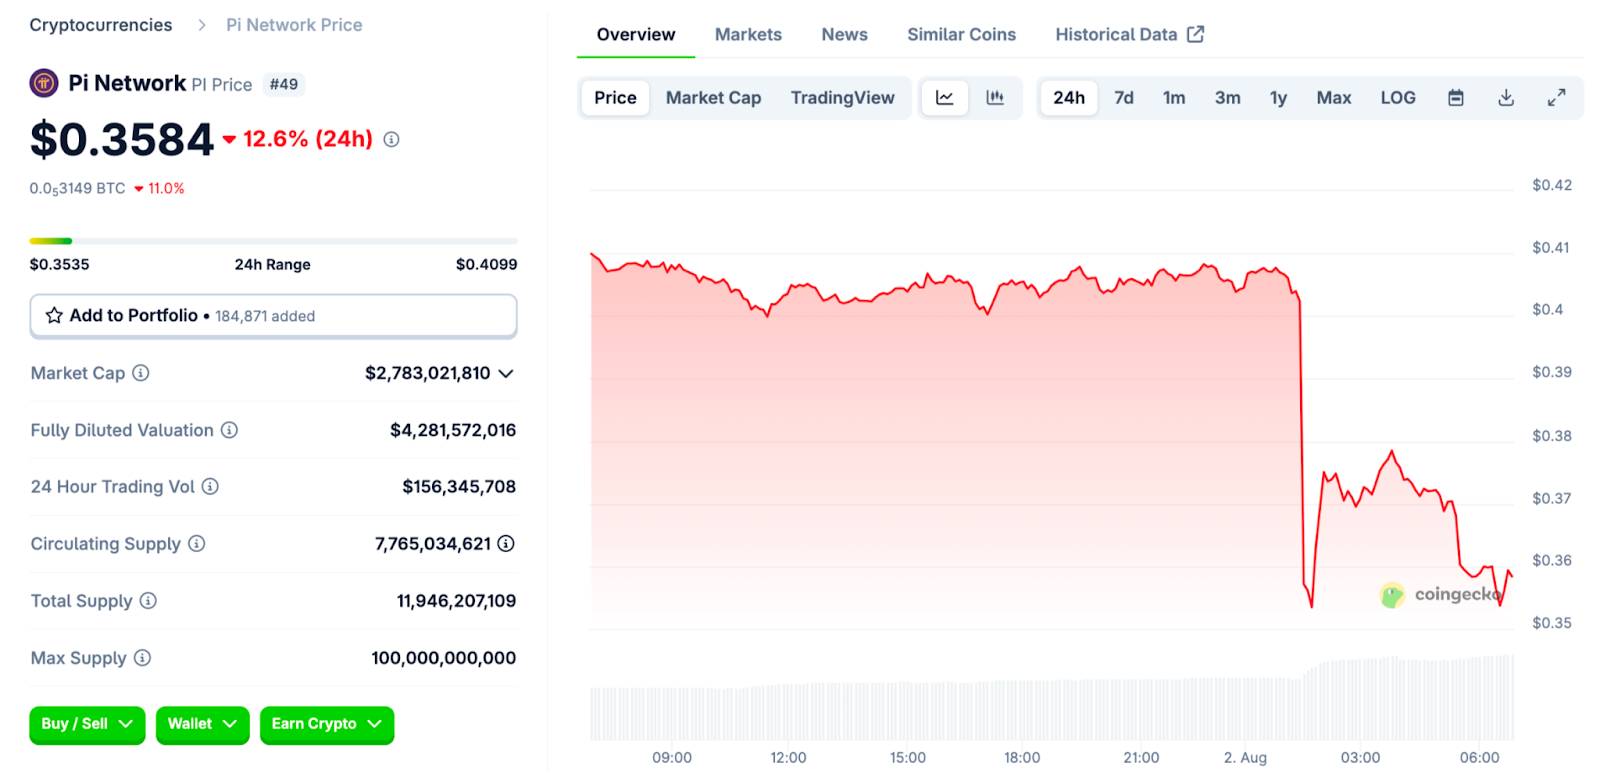The image size is (1600, 770).
Task: Select the 7d time range
Action: [1124, 98]
